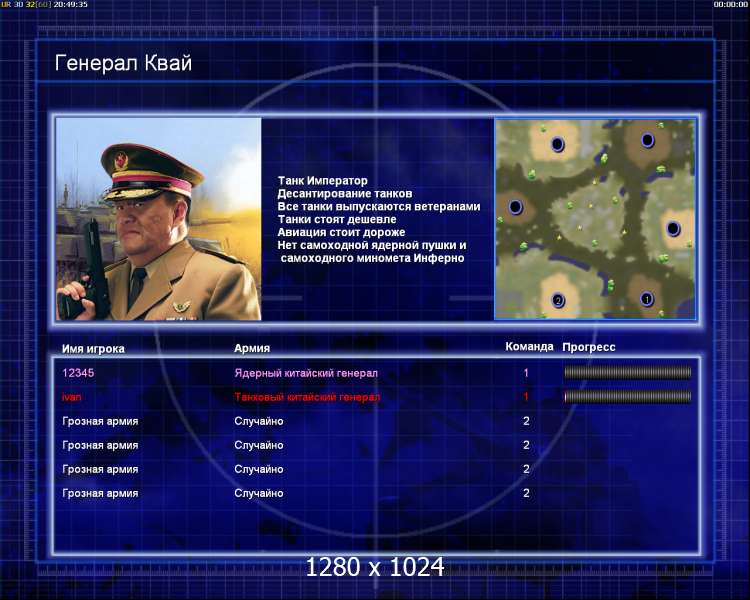Click the 'Имя игрока' column header

pos(93,349)
